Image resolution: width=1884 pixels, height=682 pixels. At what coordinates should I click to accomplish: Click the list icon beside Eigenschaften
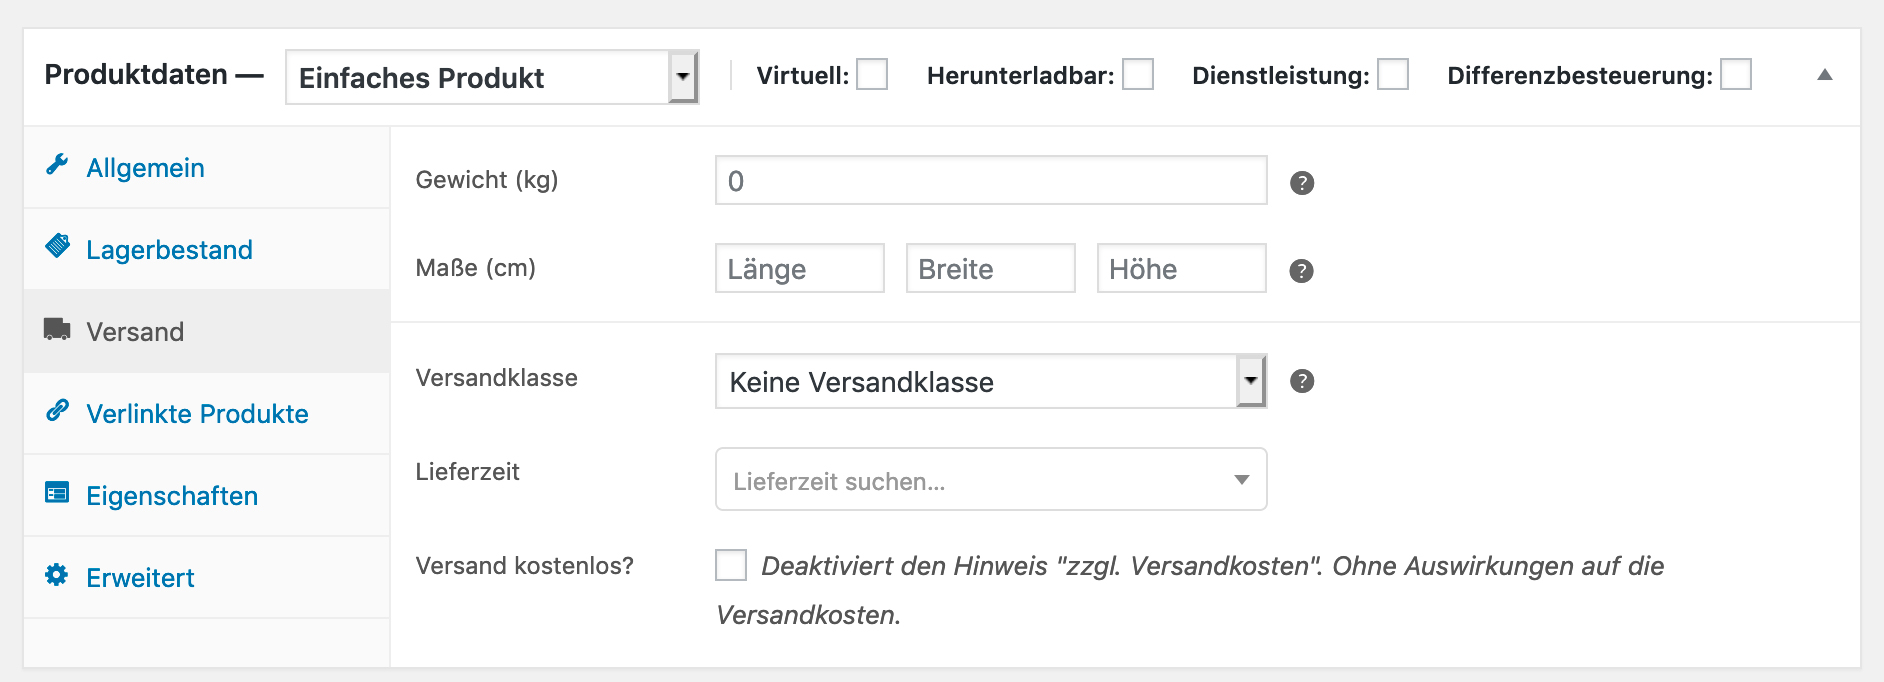(x=57, y=493)
